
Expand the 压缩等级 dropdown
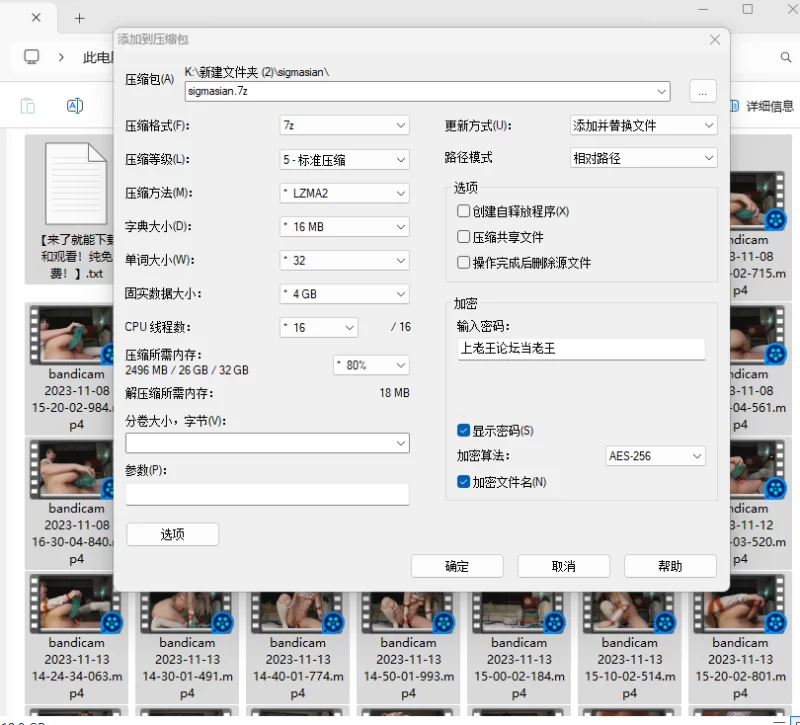click(x=344, y=160)
